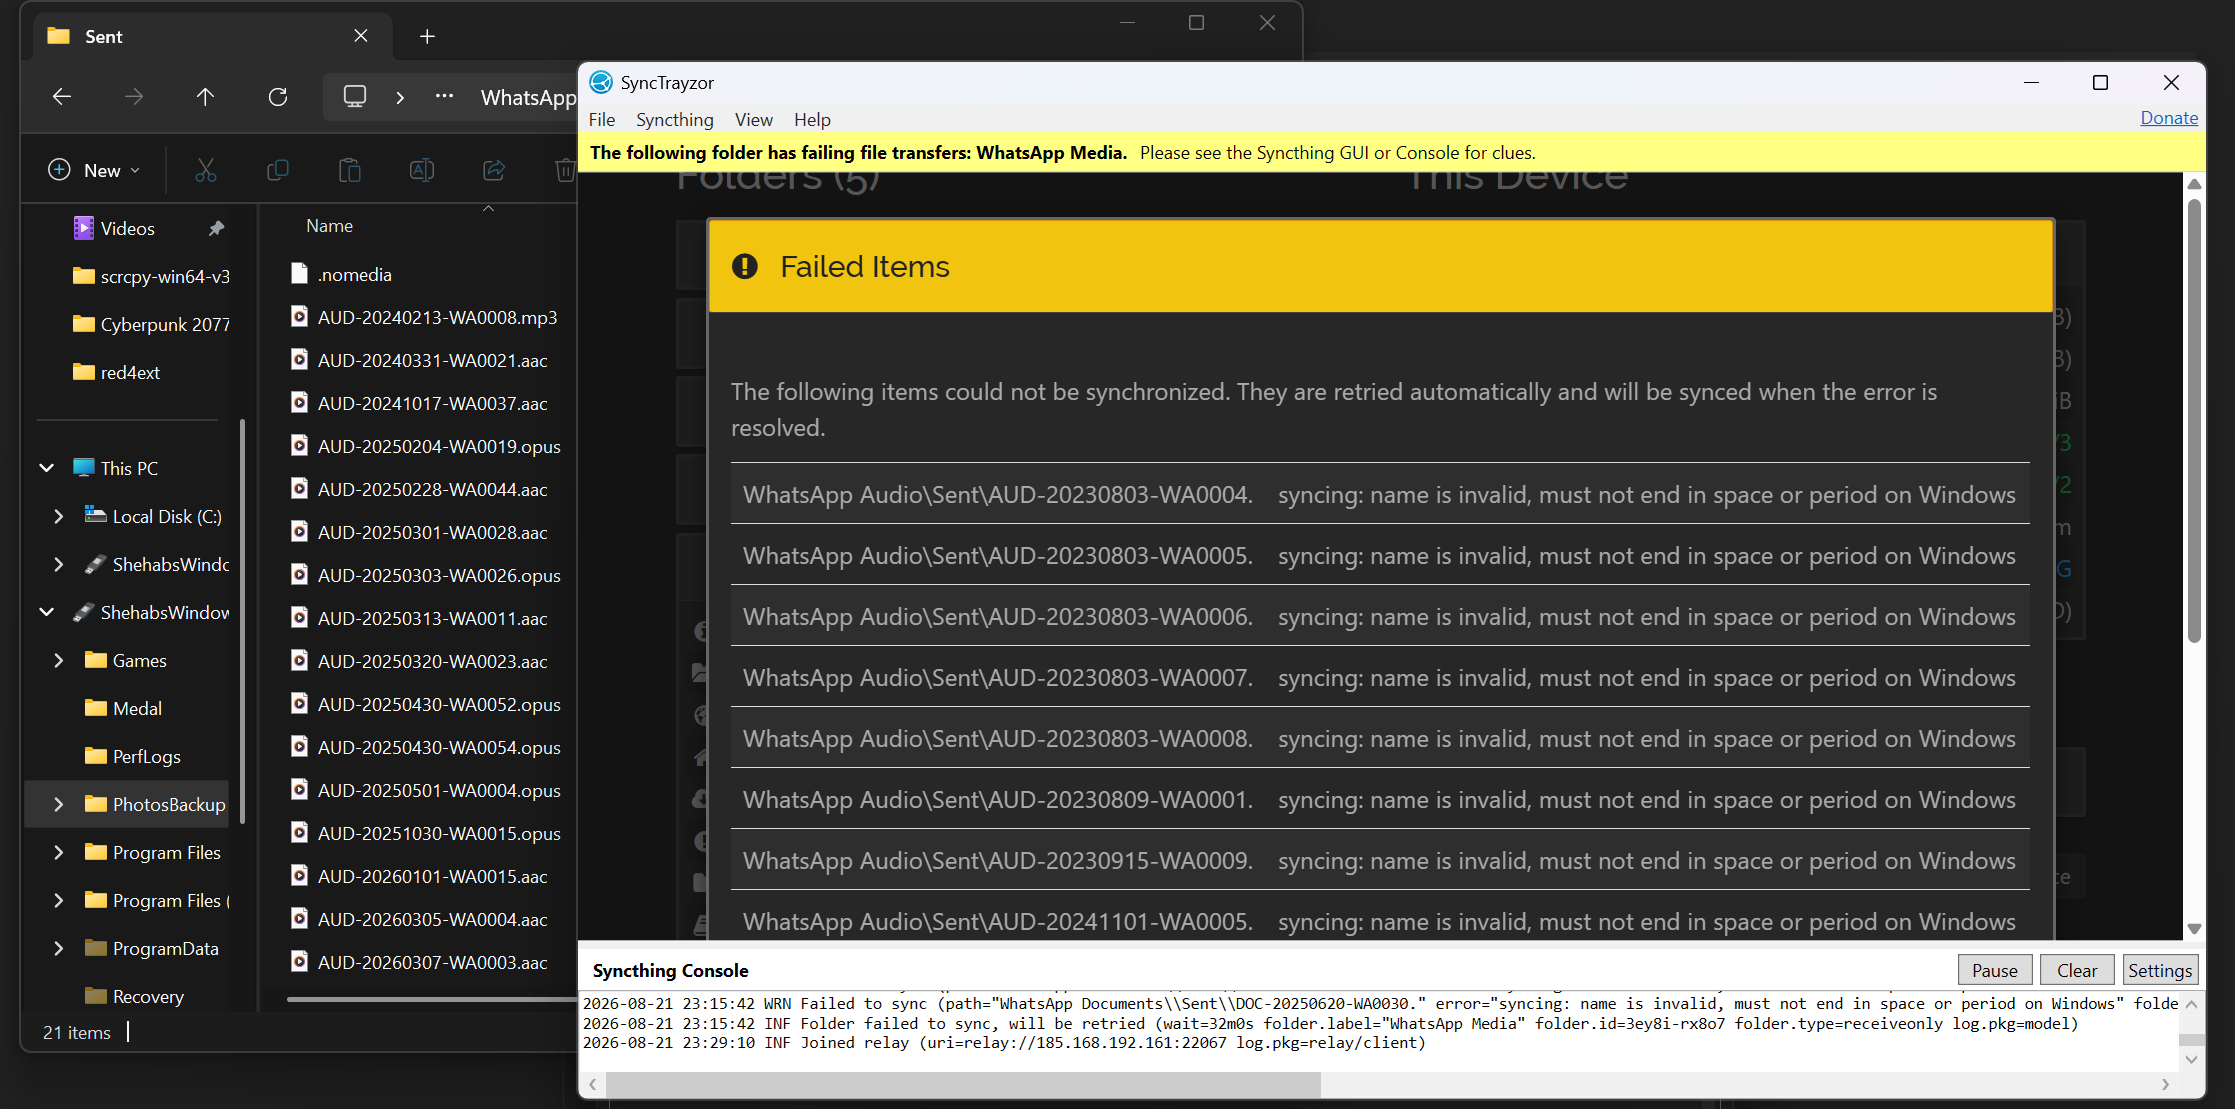The height and width of the screenshot is (1109, 2235).
Task: Select the red4ext folder in sidebar
Action: (x=117, y=372)
